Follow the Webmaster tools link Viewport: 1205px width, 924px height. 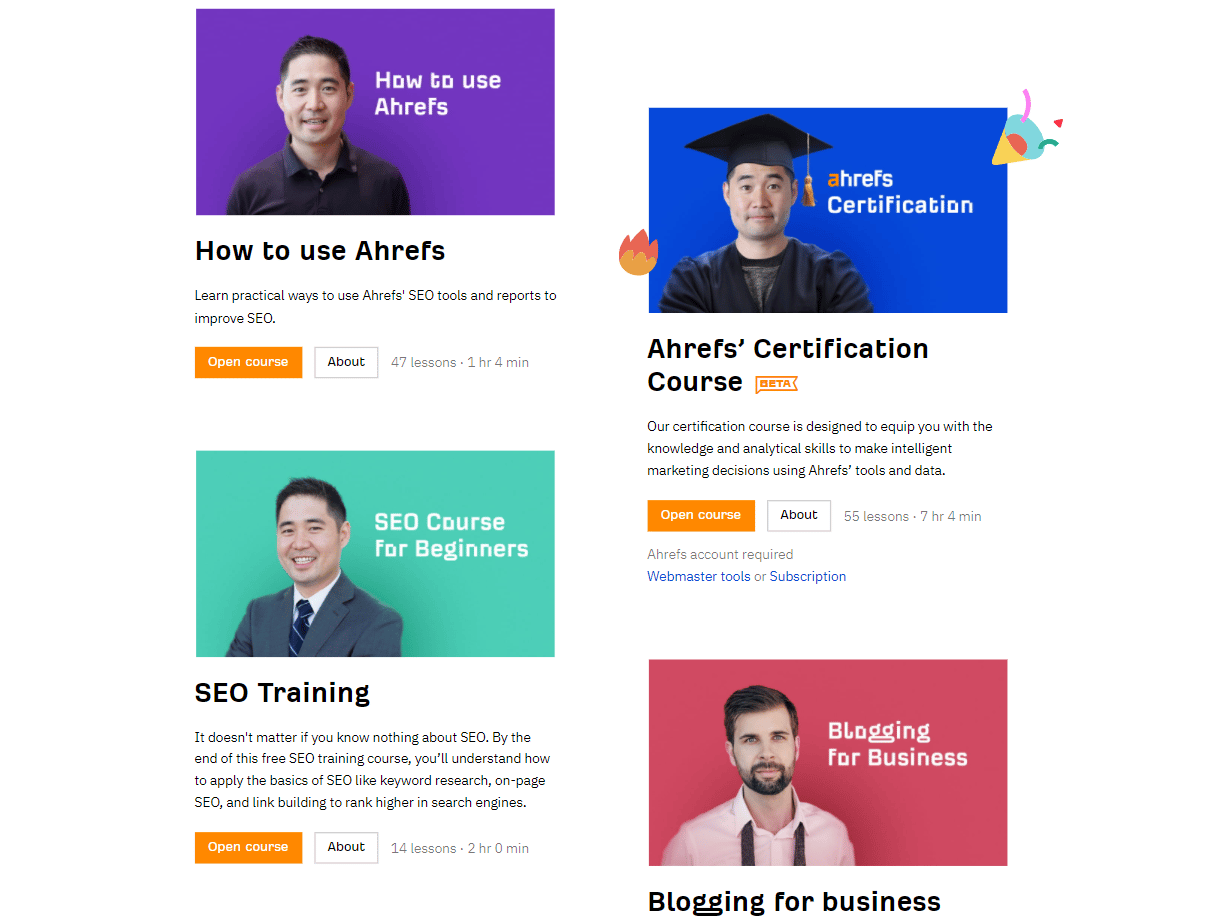pos(699,576)
